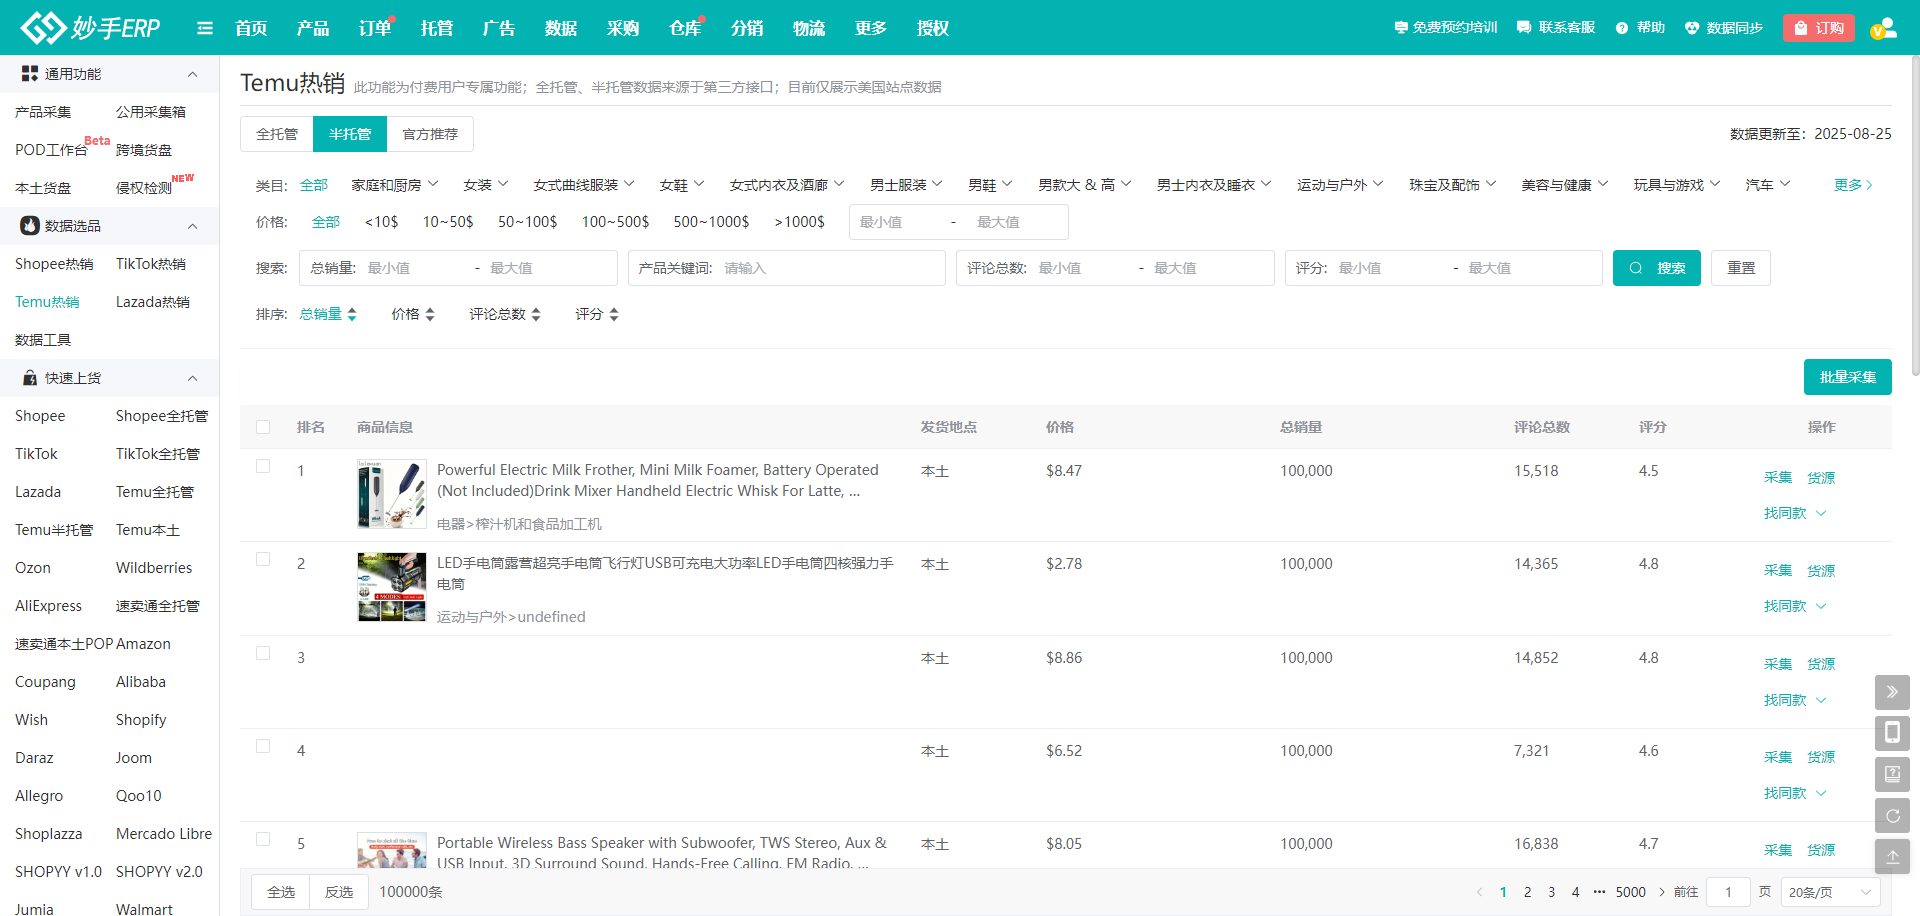Collapse the 通用功能 section

[x=193, y=74]
